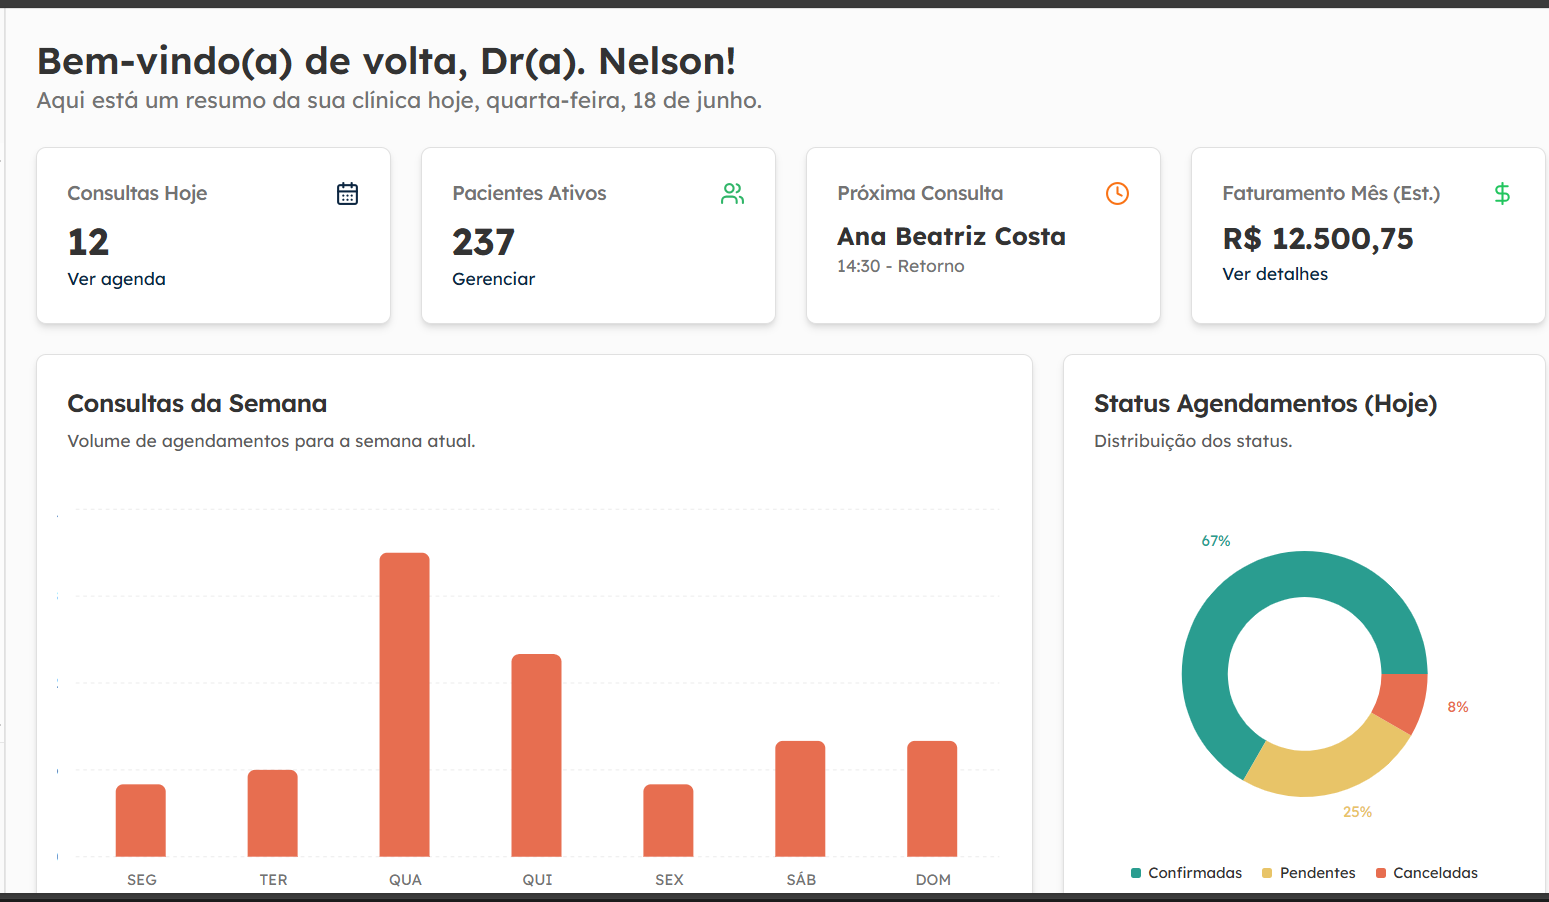Open the Gerenciar link under Pacientes Ativos
Screen dimensions: 1549x902
493,279
